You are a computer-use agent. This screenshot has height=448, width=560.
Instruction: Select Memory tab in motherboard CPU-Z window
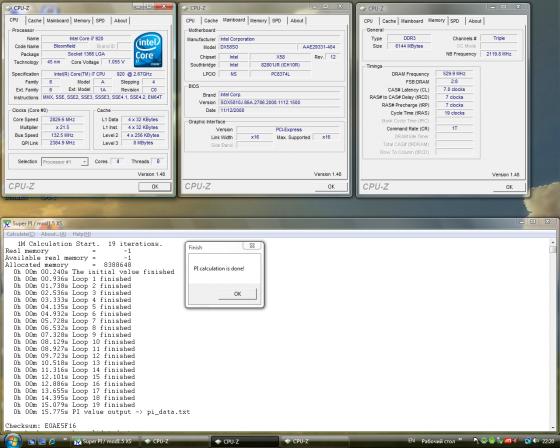[258, 21]
